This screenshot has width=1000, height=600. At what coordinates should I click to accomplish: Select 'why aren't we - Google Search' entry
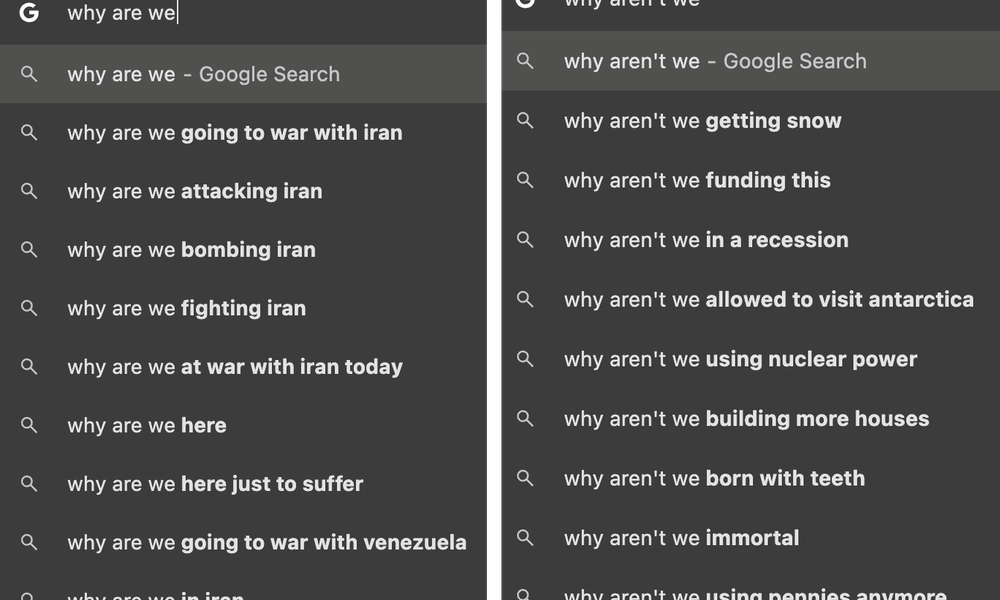pyautogui.click(x=715, y=61)
